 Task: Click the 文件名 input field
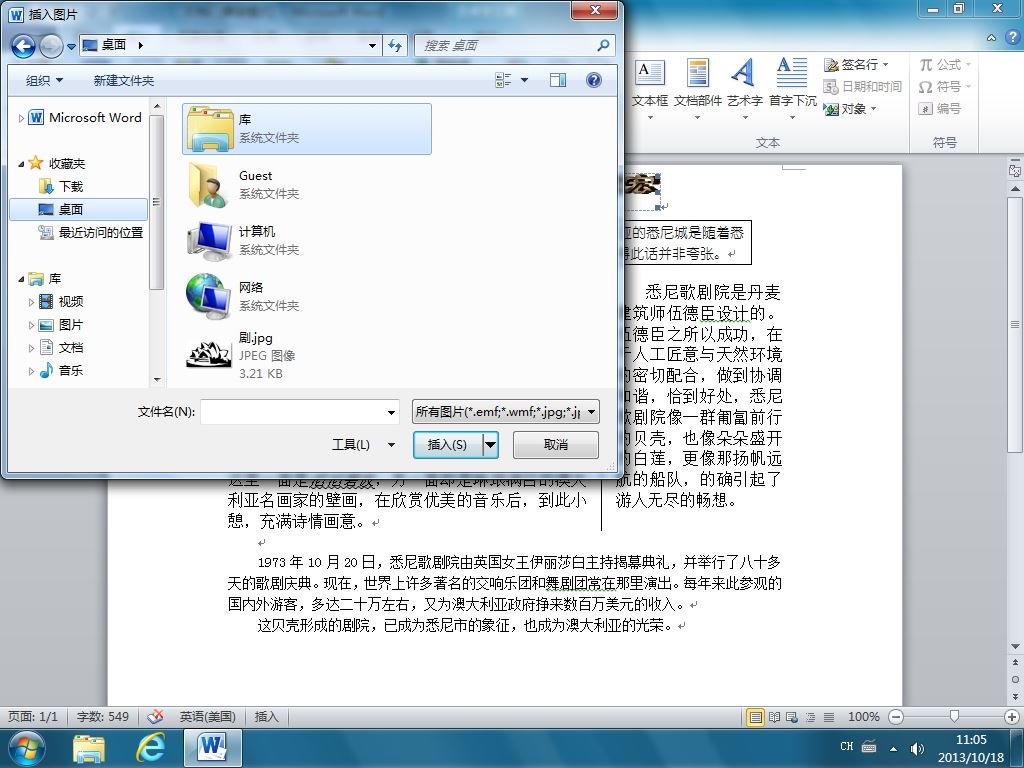click(x=299, y=412)
